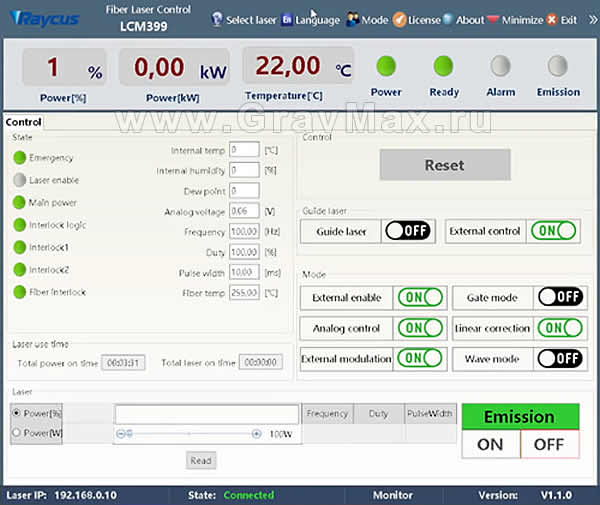Click the Total power on time field
This screenshot has width=600, height=505.
click(123, 363)
